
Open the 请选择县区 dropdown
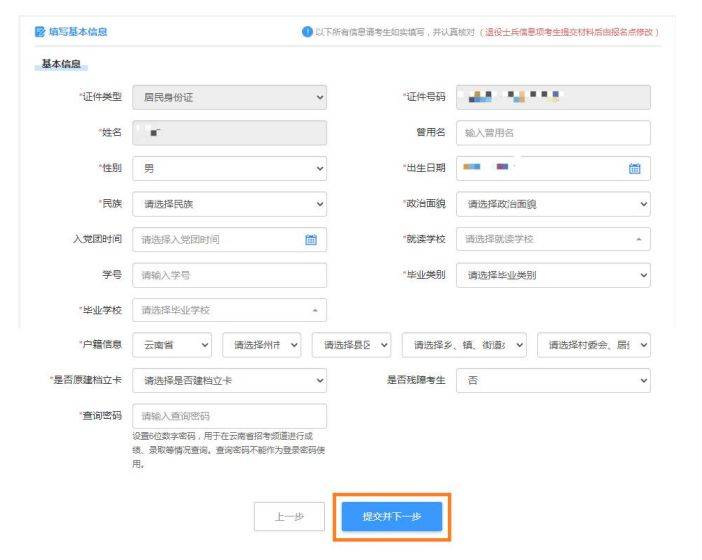351,345
